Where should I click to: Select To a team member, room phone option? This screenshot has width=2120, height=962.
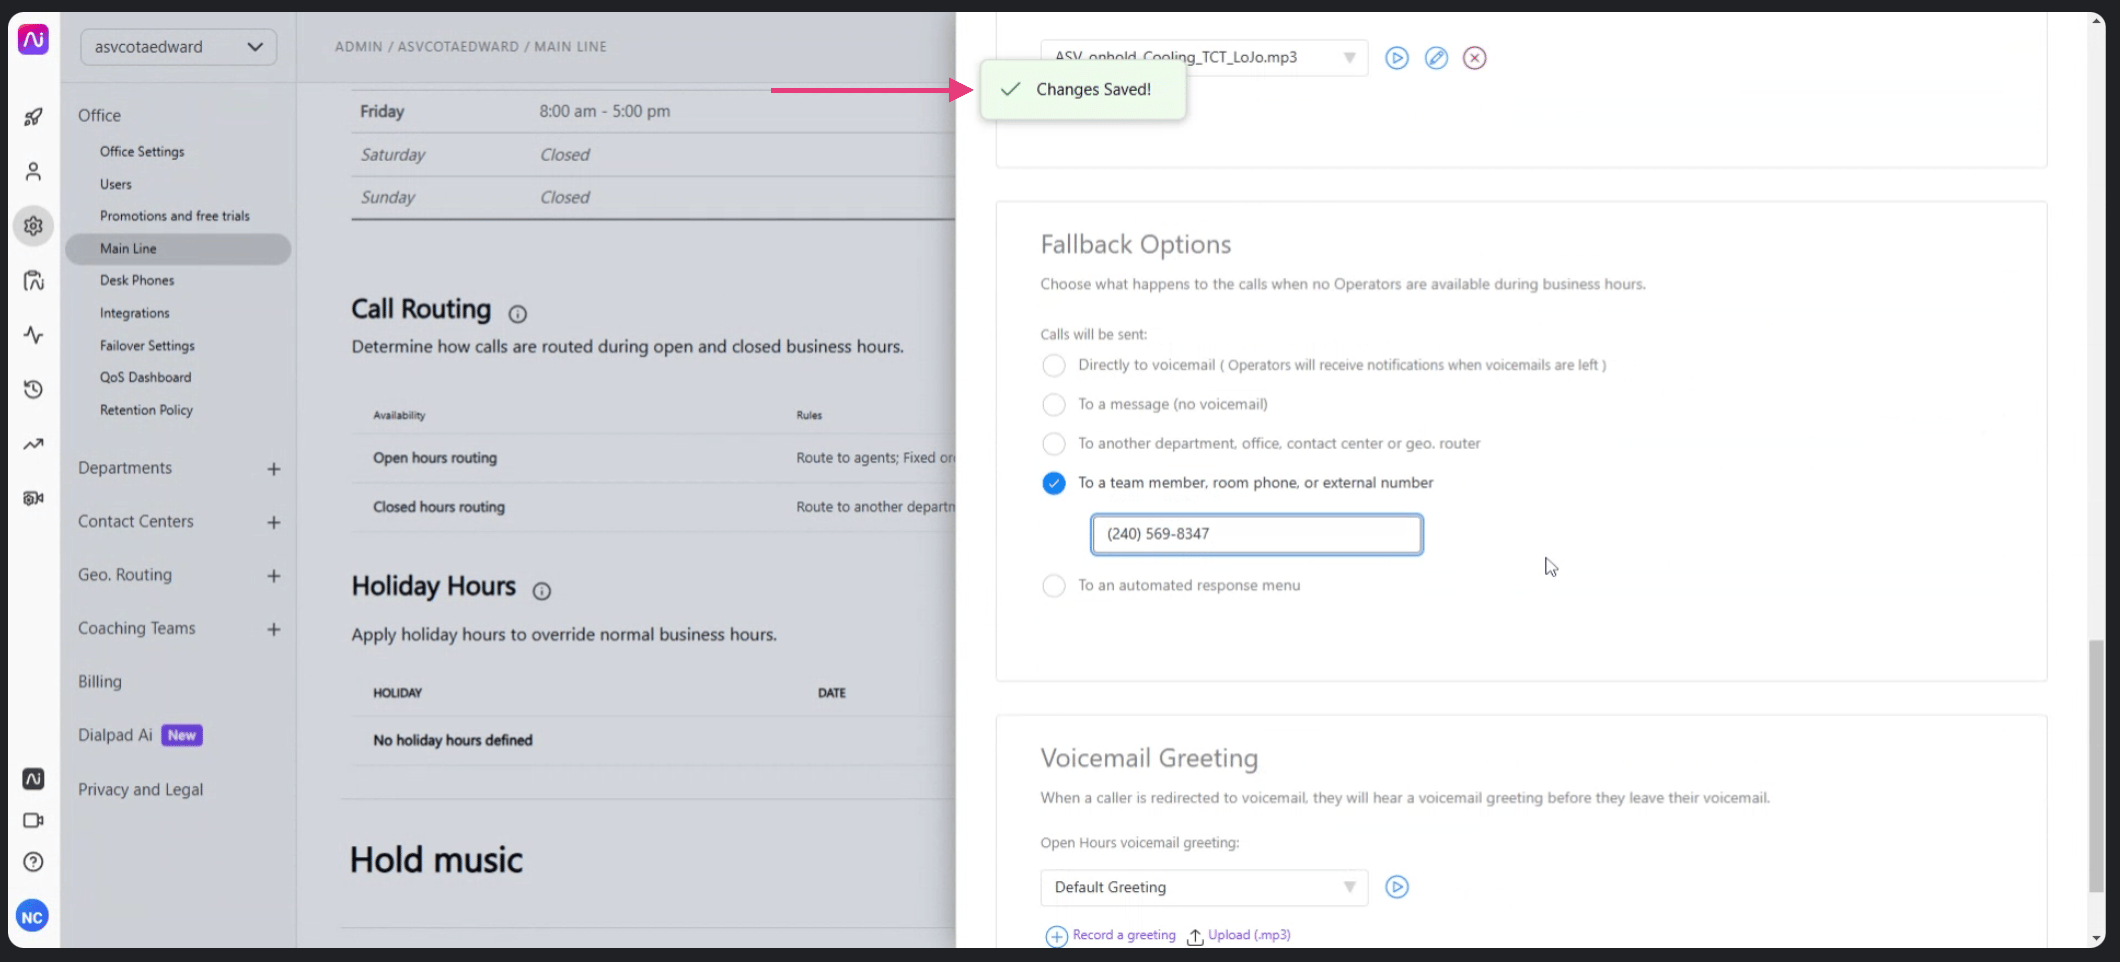pos(1054,483)
